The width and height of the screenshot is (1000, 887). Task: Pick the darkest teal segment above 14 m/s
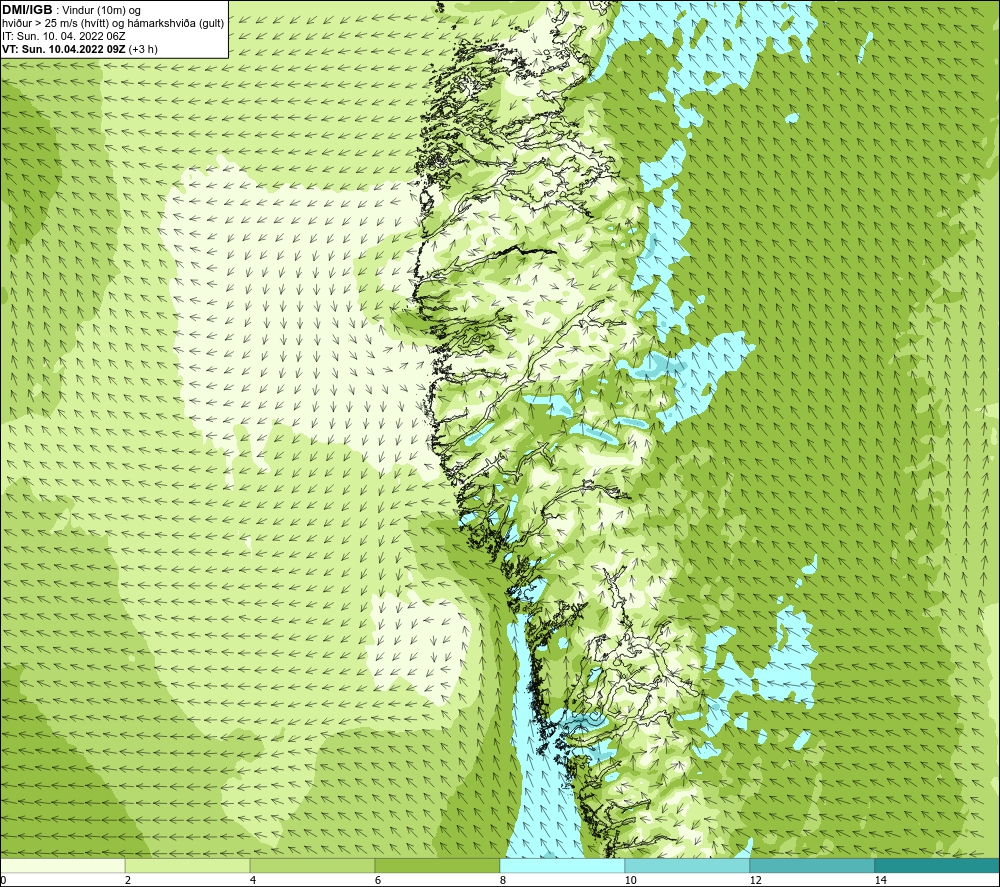pyautogui.click(x=938, y=866)
